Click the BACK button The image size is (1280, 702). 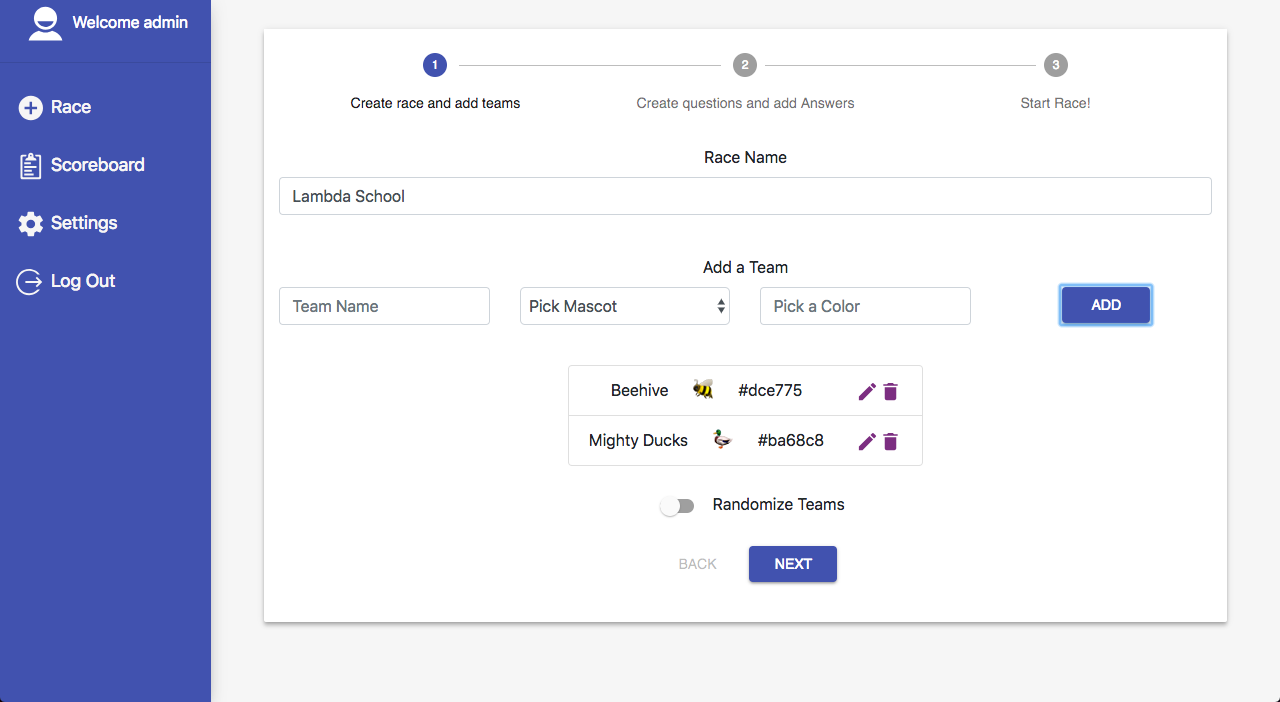click(x=698, y=564)
